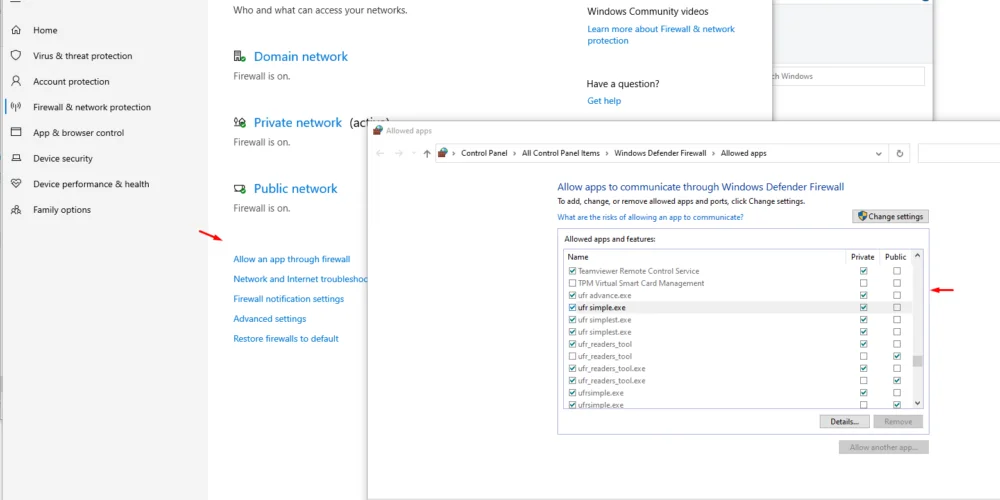1000x500 pixels.
Task: Click the allowed apps list scrollbar thumb
Action: tap(917, 361)
